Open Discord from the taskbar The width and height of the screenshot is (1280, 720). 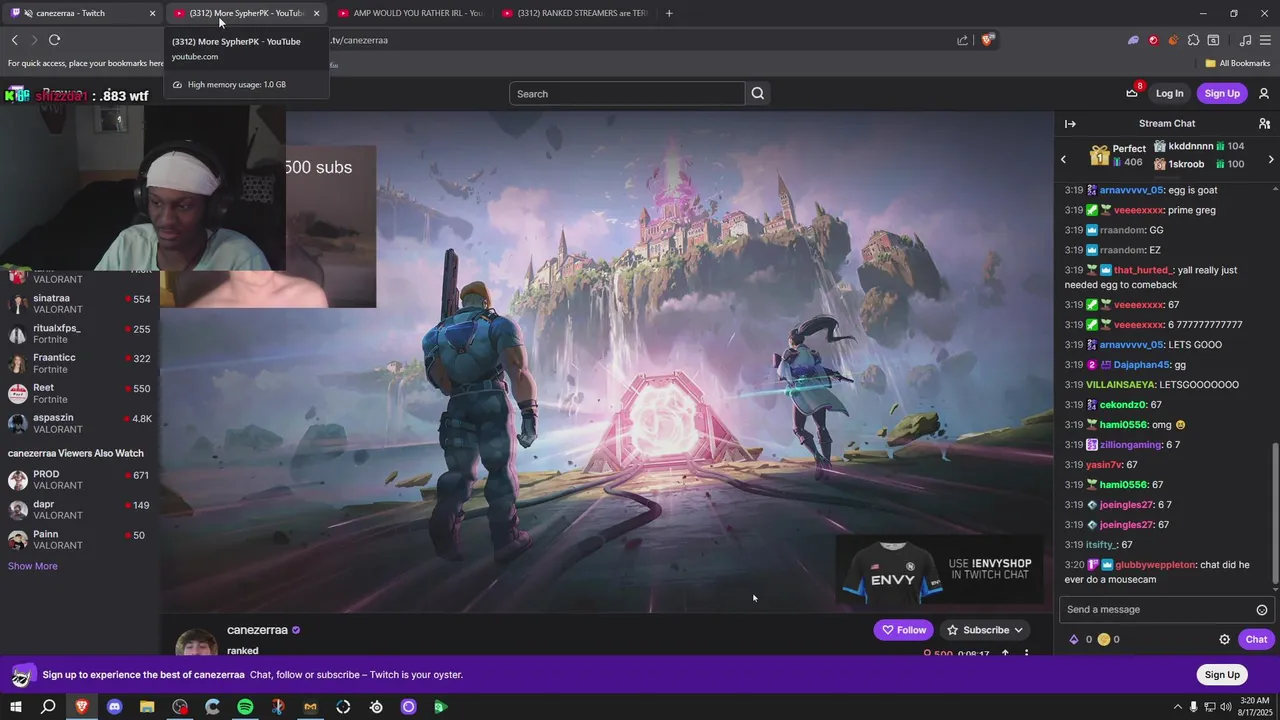tap(114, 707)
